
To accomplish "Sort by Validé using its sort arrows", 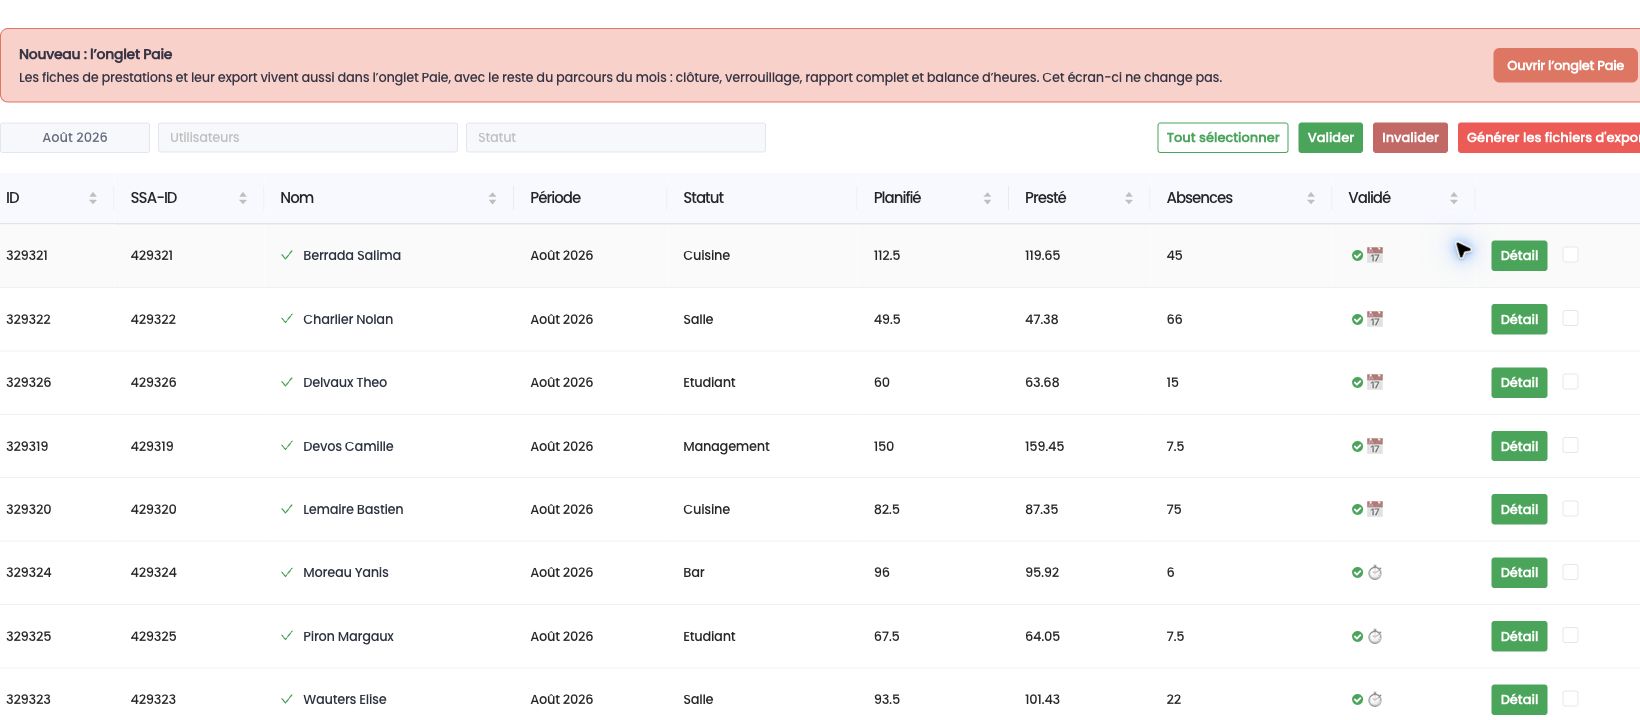I will 1454,198.
